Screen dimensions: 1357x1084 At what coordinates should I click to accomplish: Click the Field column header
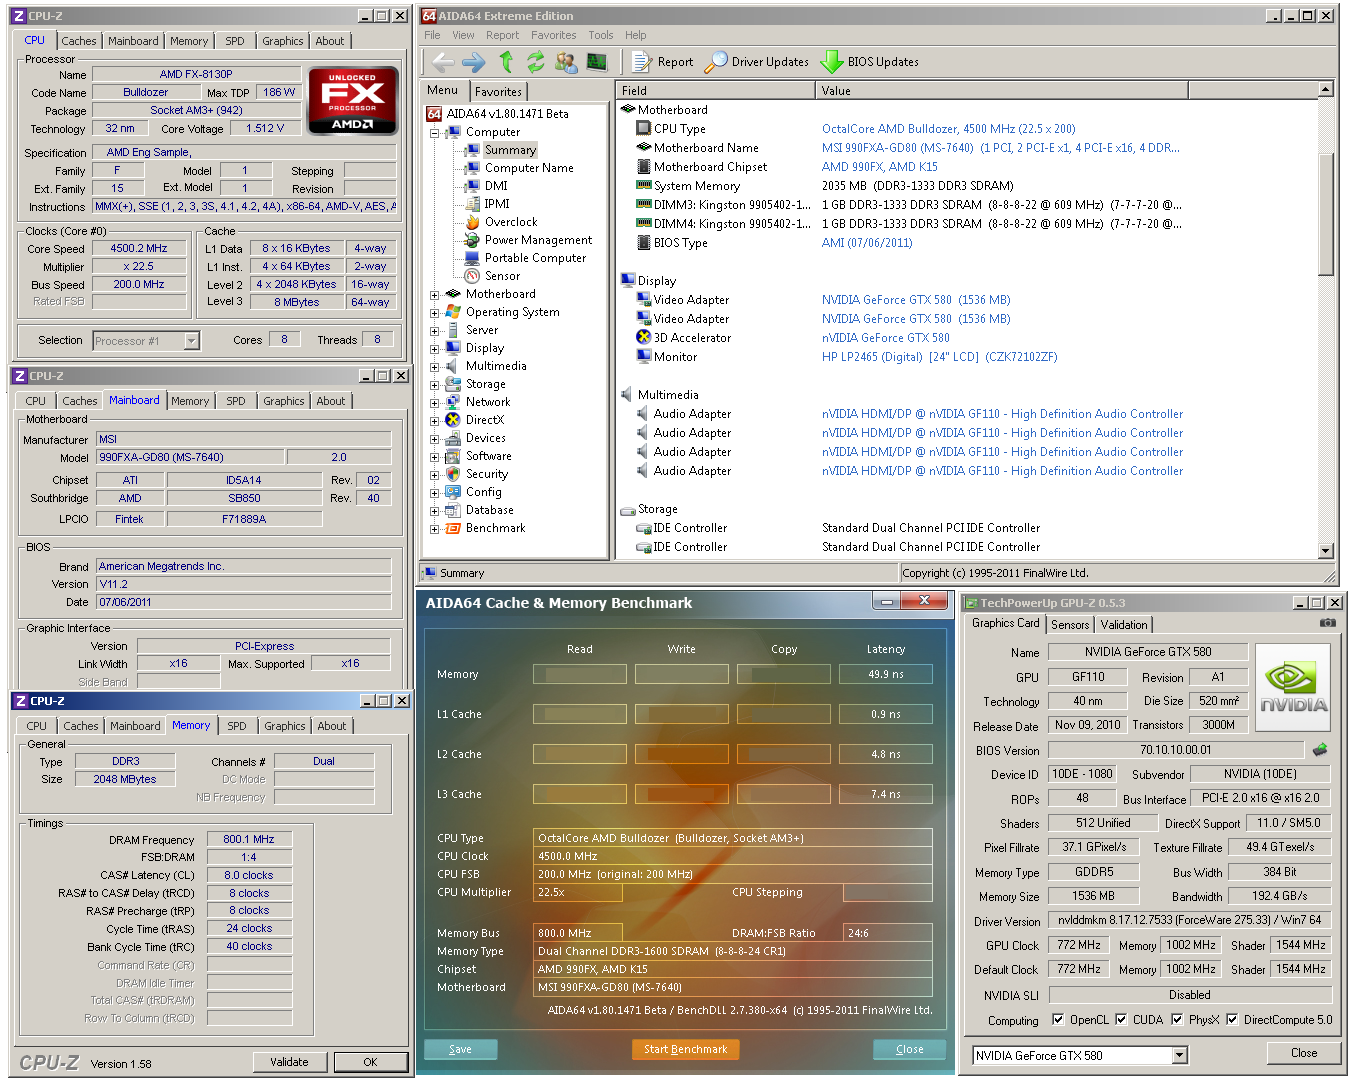tap(716, 90)
